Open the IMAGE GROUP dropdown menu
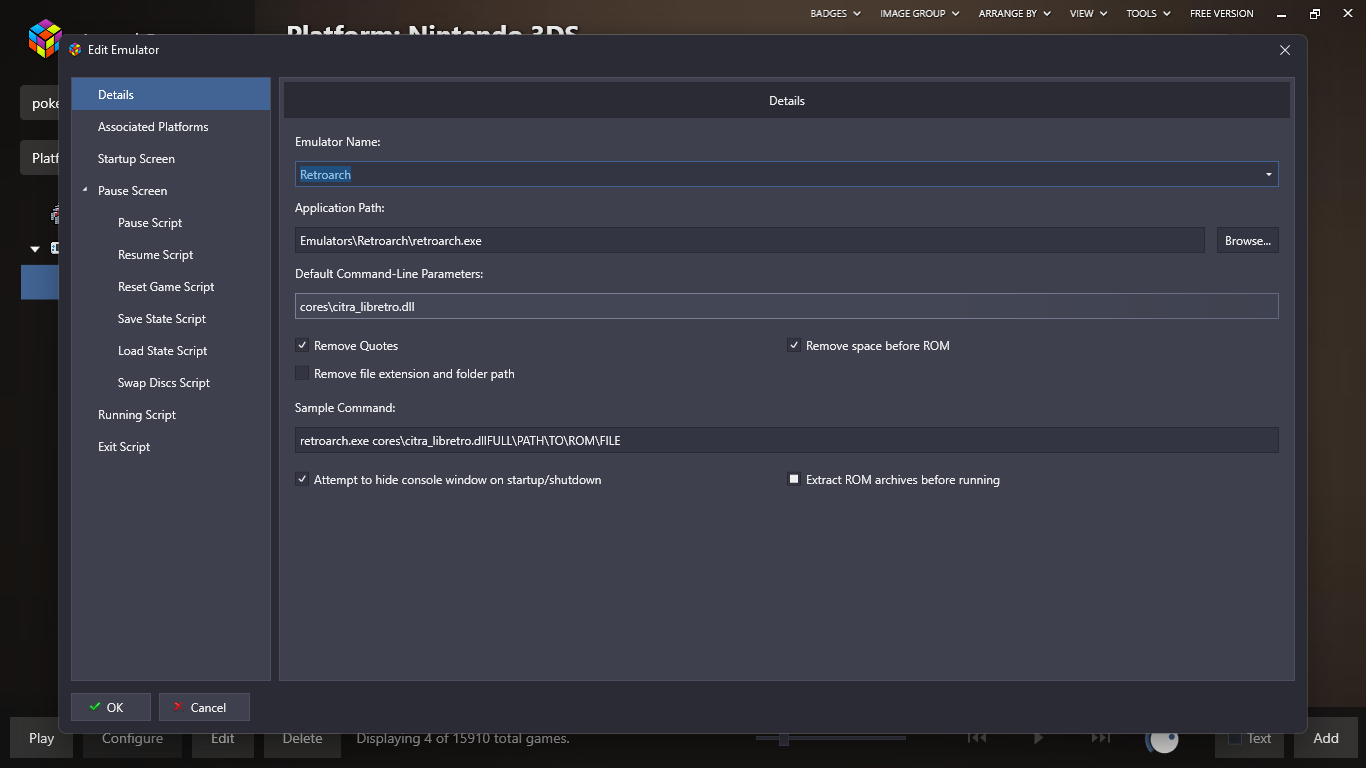 919,13
